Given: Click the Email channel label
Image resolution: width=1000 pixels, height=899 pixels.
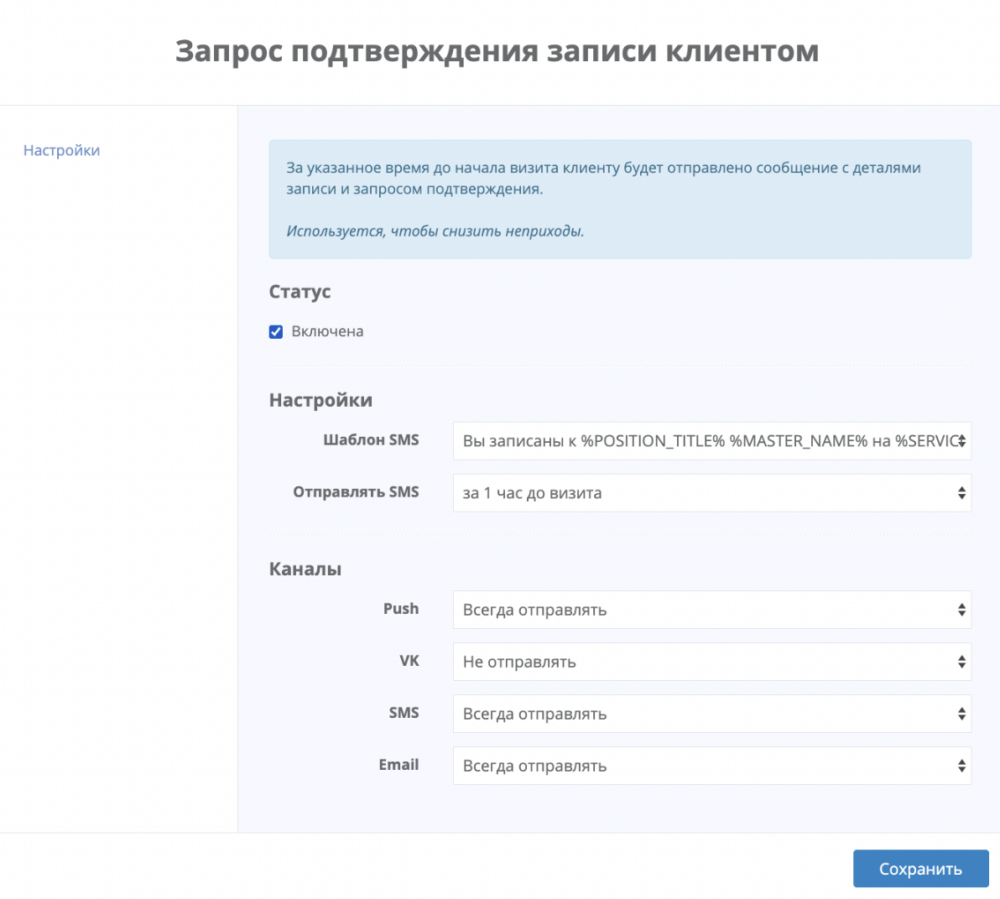Looking at the screenshot, I should click(x=398, y=765).
